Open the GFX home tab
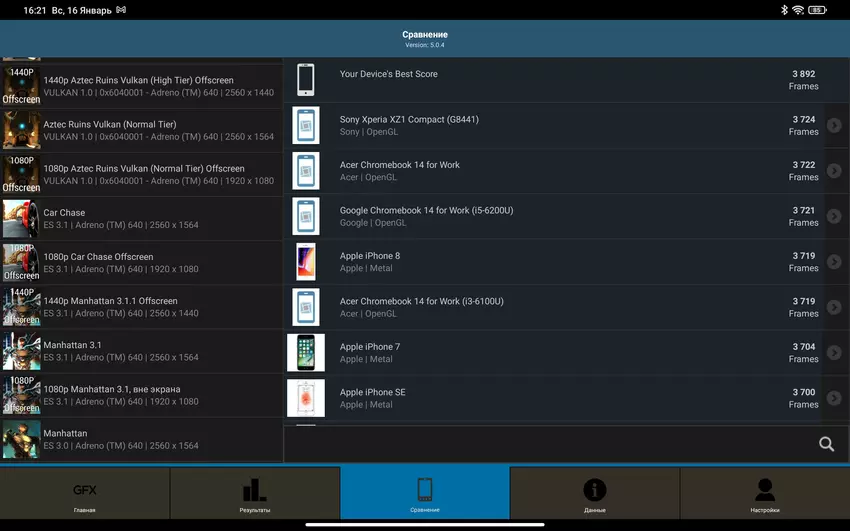 point(85,493)
